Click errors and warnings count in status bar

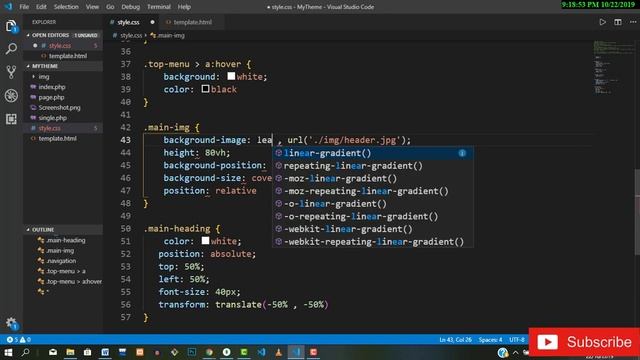(18, 340)
